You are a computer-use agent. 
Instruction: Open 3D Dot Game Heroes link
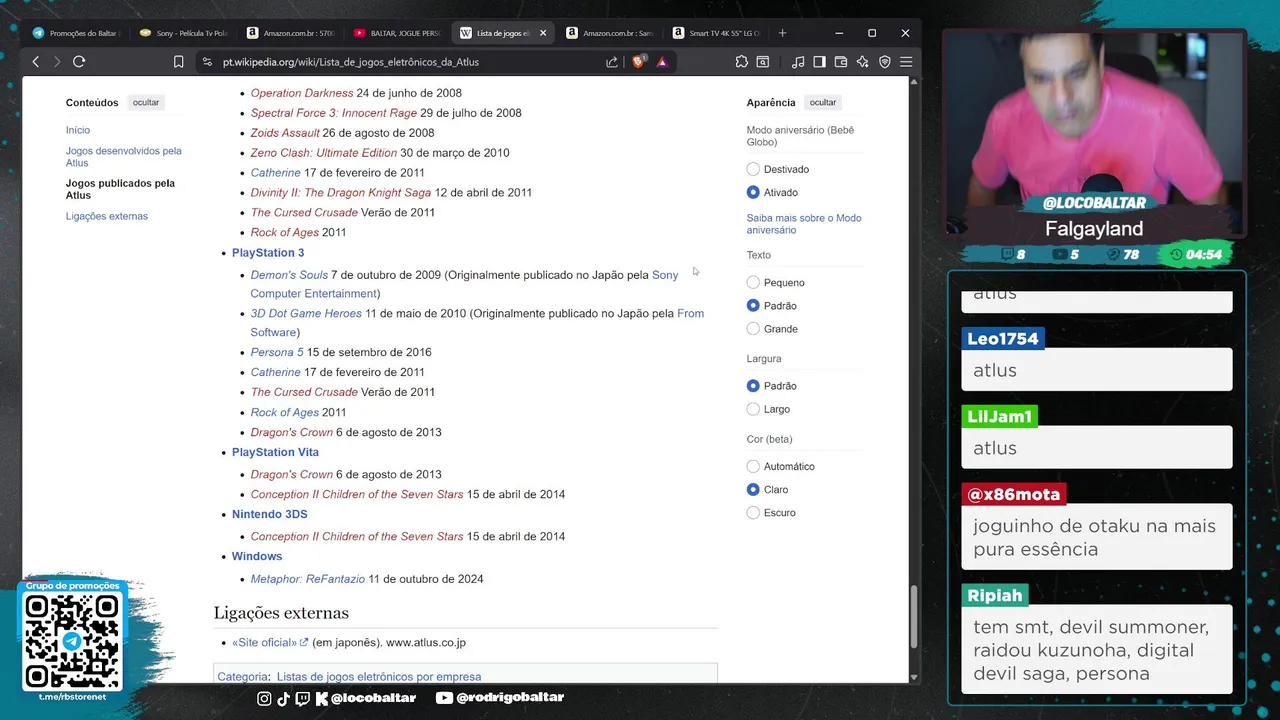click(306, 313)
